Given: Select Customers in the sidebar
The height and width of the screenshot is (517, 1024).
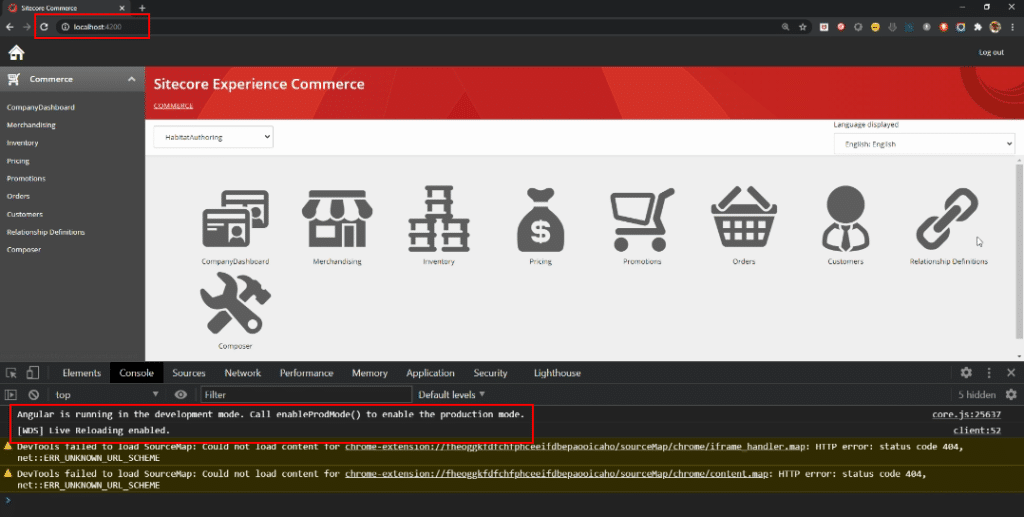Looking at the screenshot, I should click(x=25, y=214).
